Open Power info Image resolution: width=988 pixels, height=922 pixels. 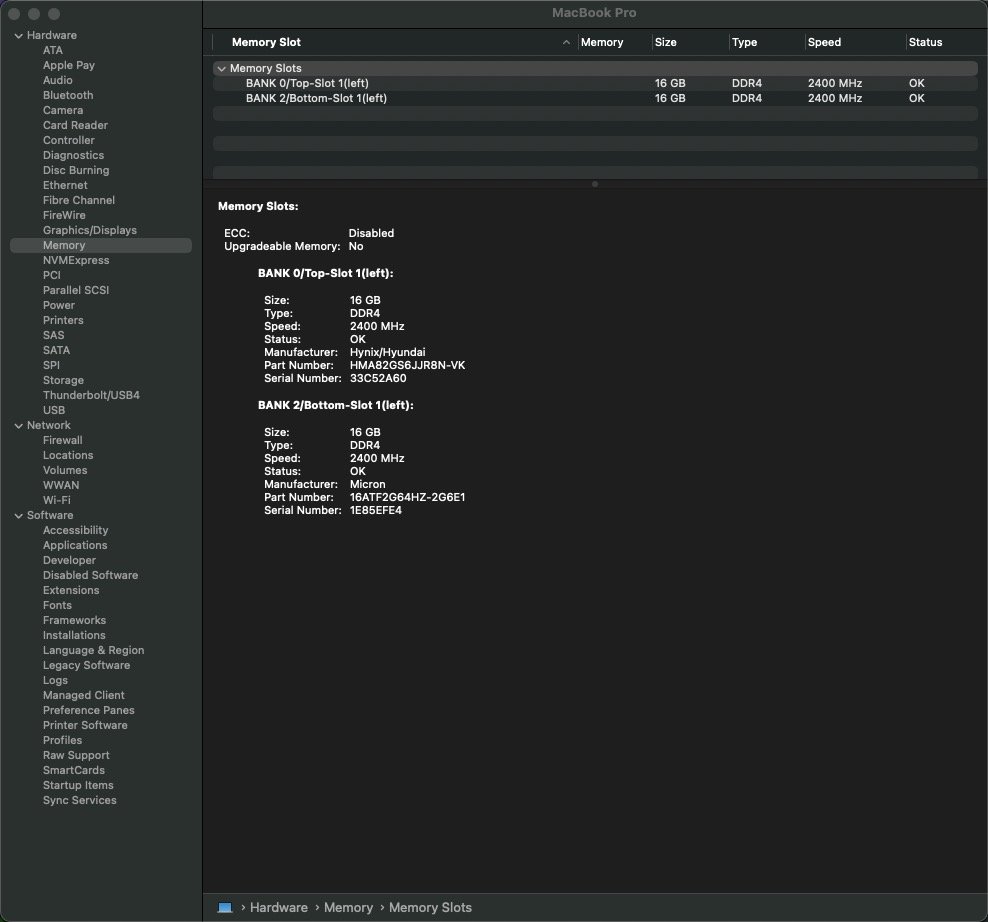click(x=59, y=306)
